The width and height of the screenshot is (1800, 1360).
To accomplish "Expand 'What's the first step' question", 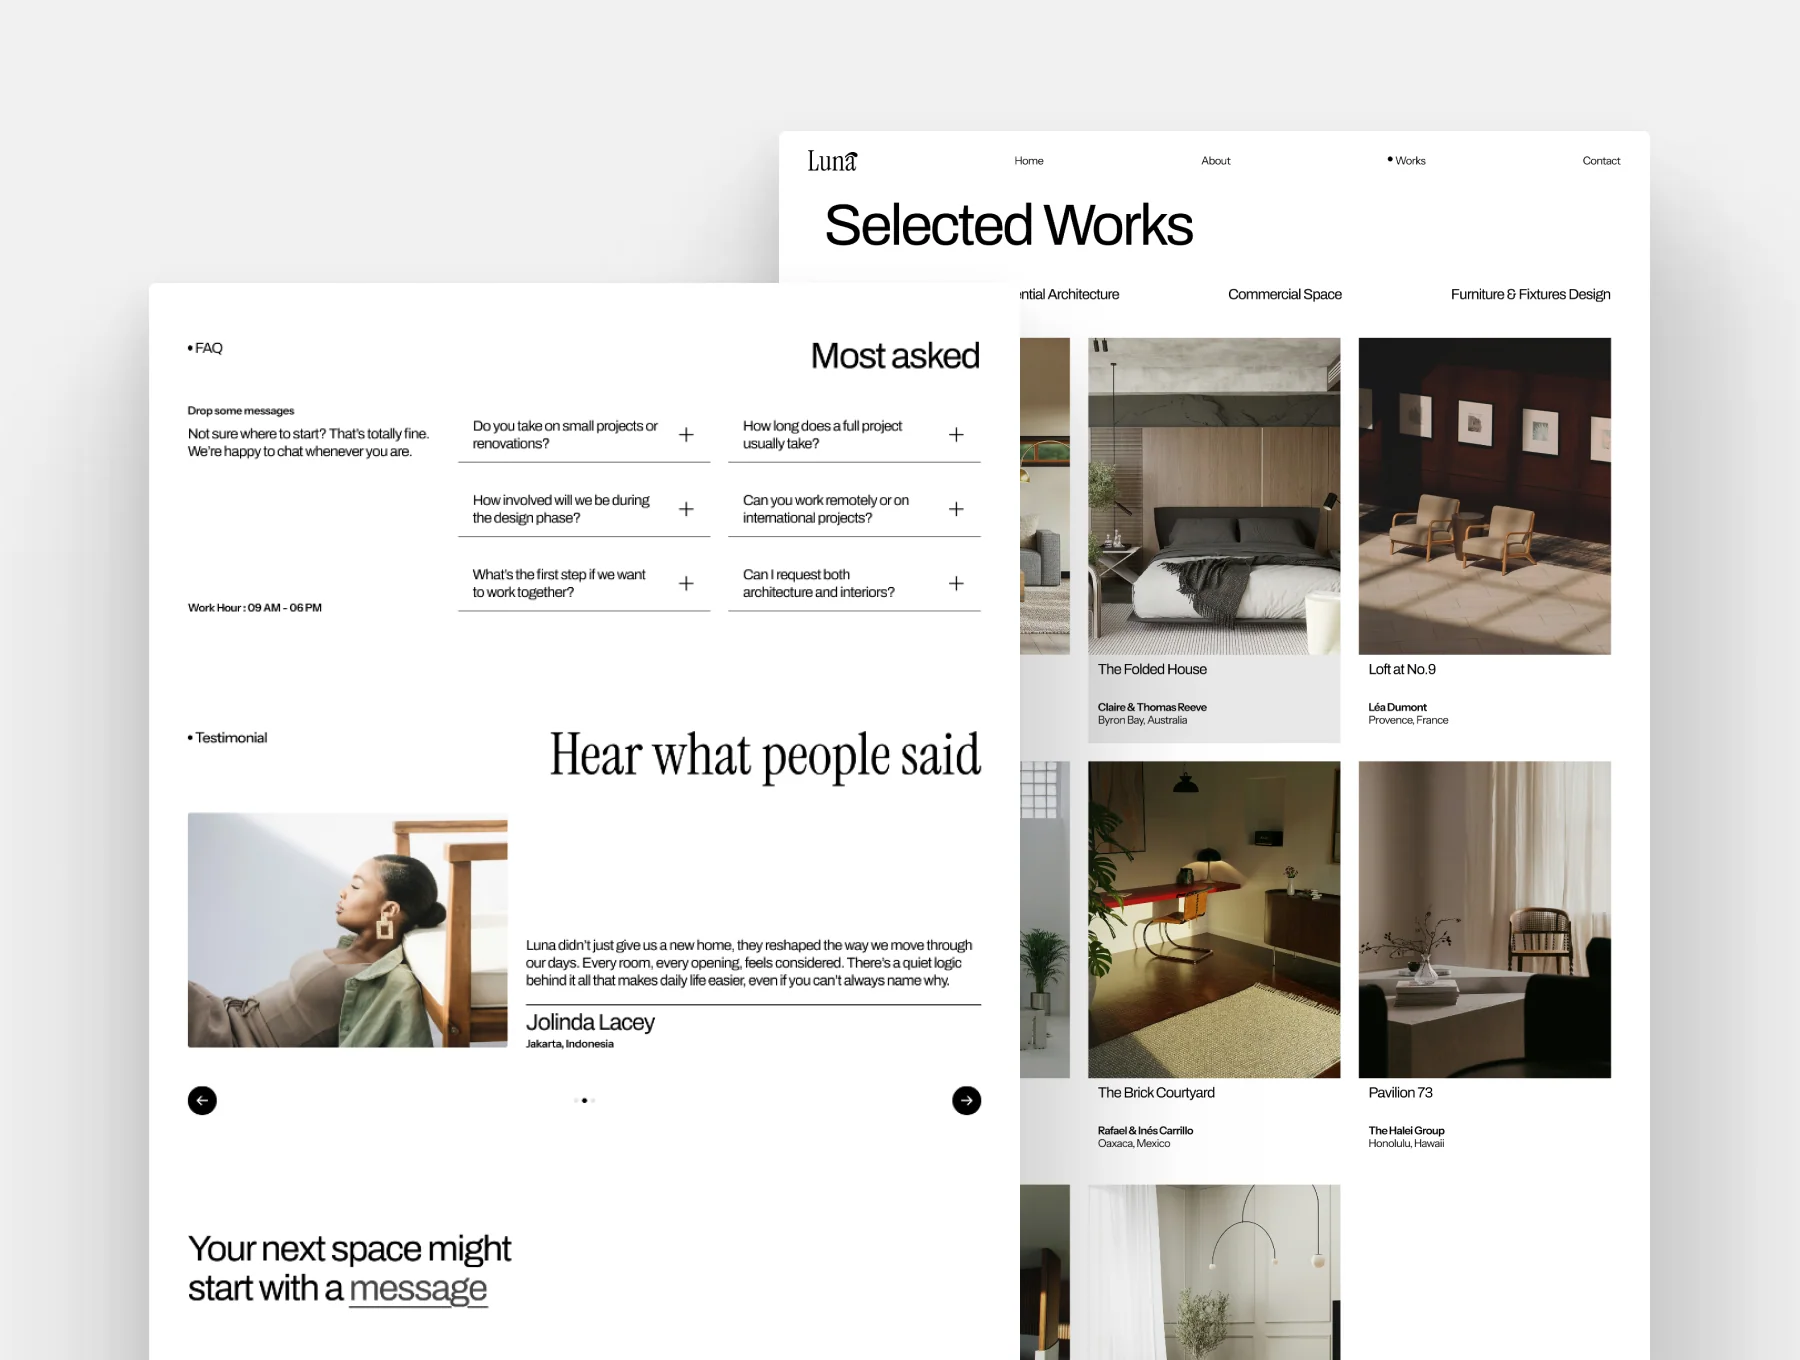I will click(x=584, y=583).
